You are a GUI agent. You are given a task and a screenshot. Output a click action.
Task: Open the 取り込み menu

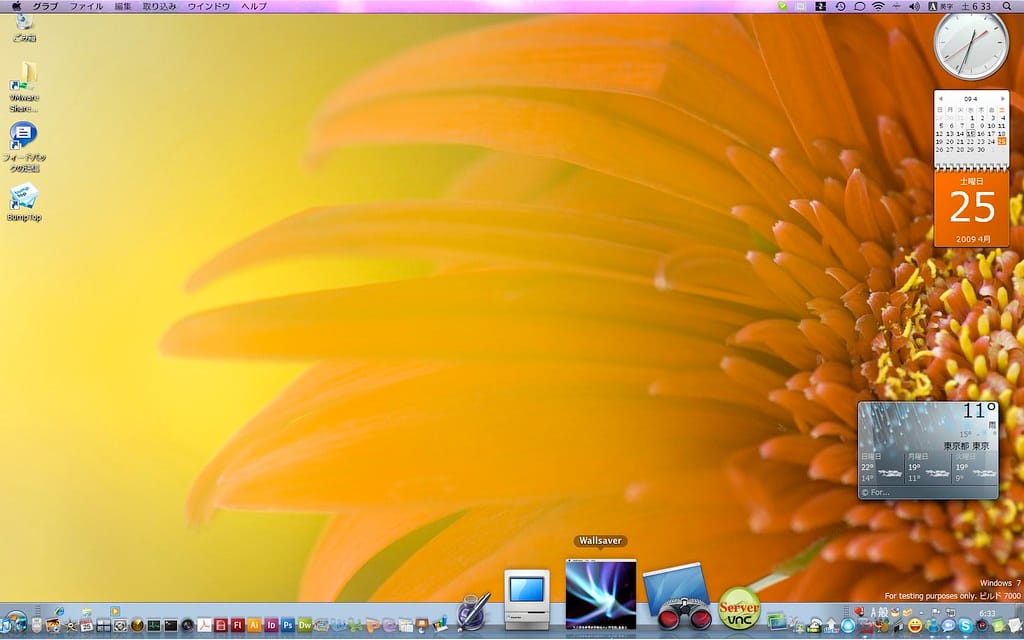[x=159, y=6]
